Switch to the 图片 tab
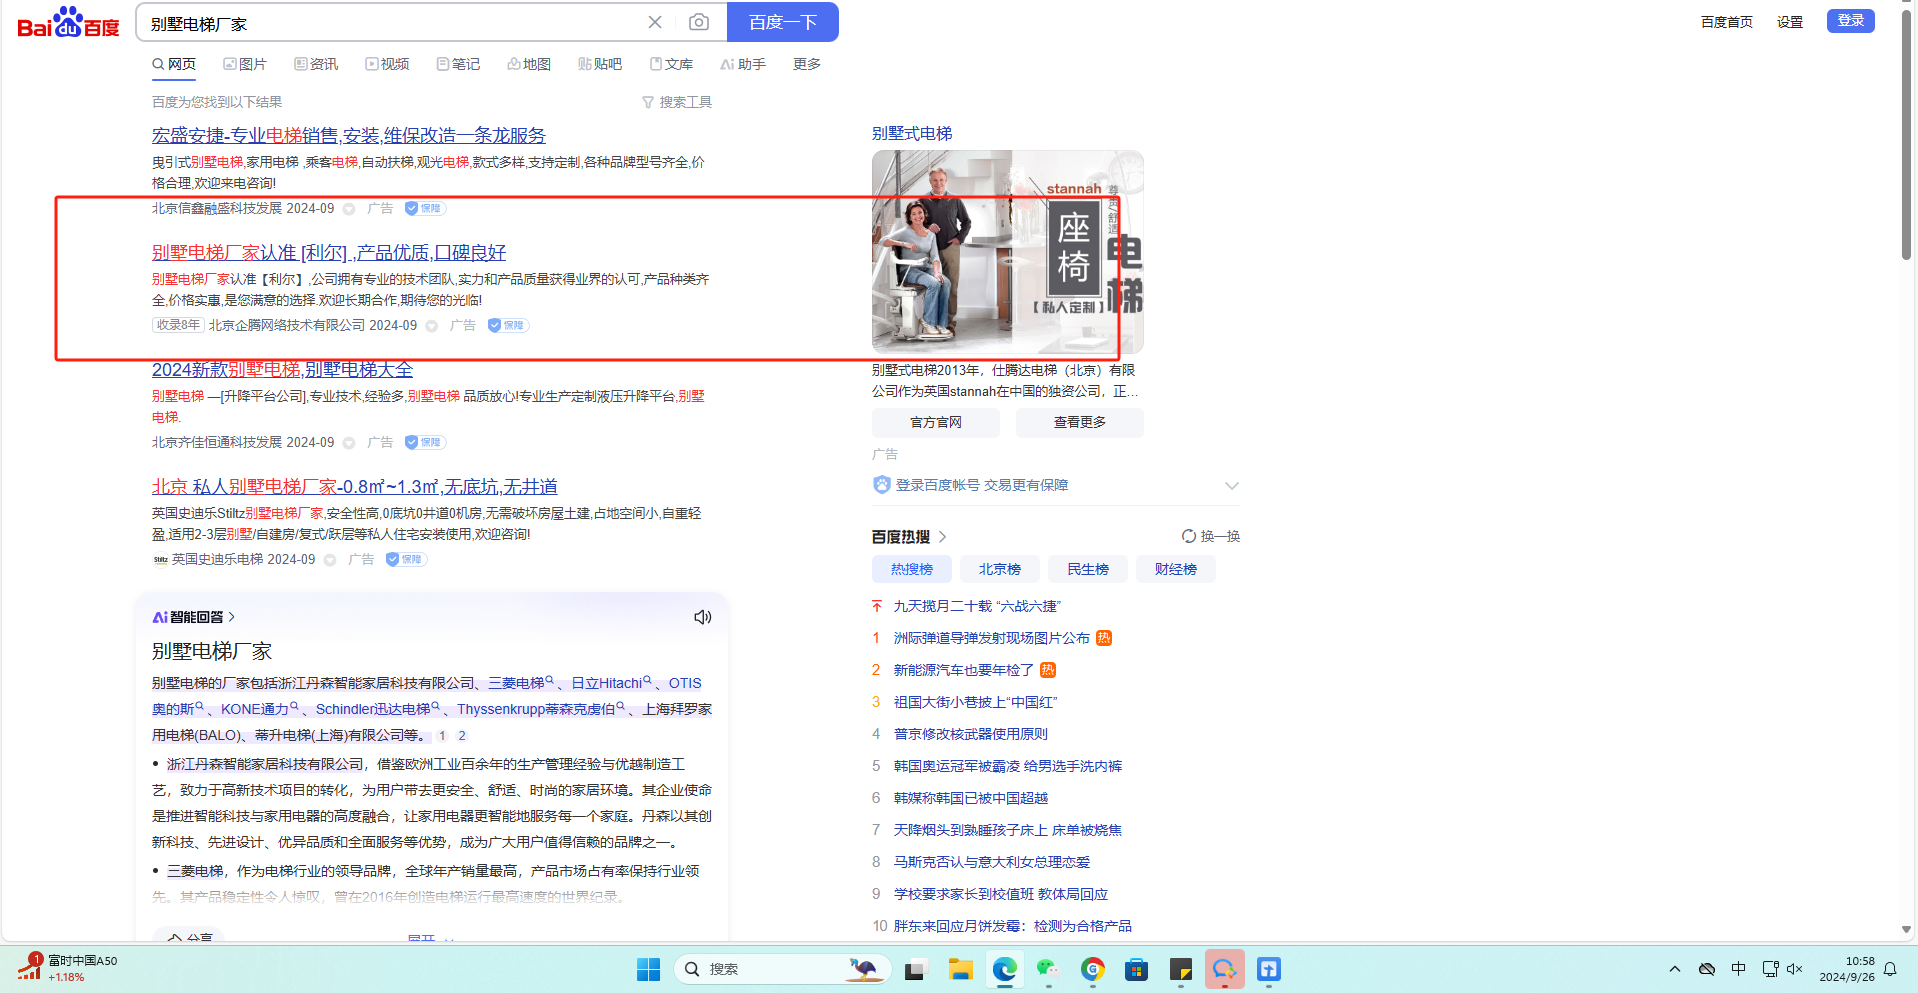Viewport: 1918px width, 993px height. tap(245, 64)
